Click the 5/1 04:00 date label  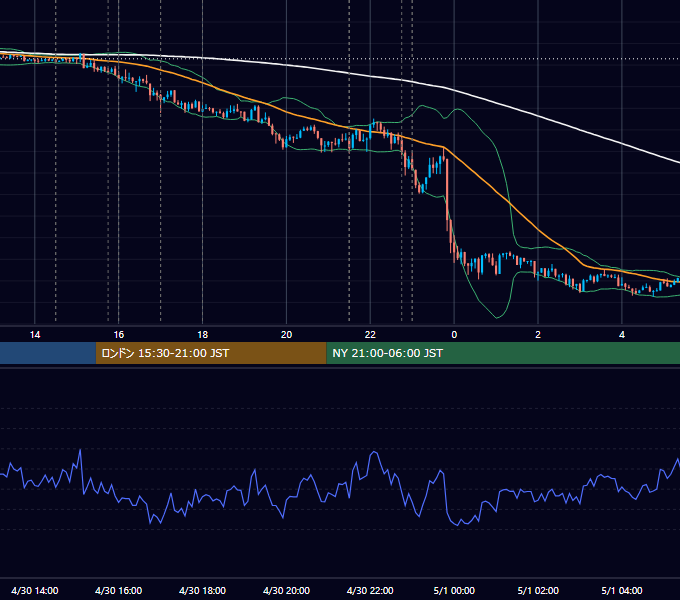click(x=622, y=590)
